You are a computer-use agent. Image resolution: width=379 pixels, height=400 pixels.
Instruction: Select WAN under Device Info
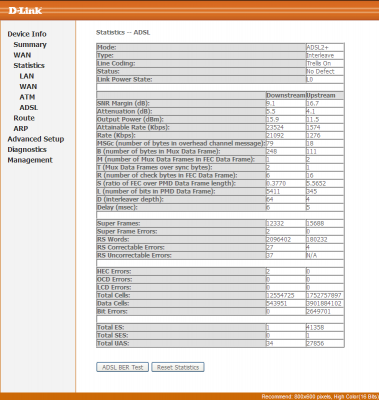point(22,55)
